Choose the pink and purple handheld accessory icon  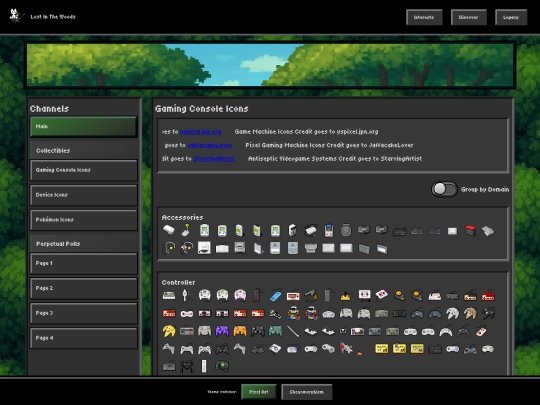click(329, 230)
